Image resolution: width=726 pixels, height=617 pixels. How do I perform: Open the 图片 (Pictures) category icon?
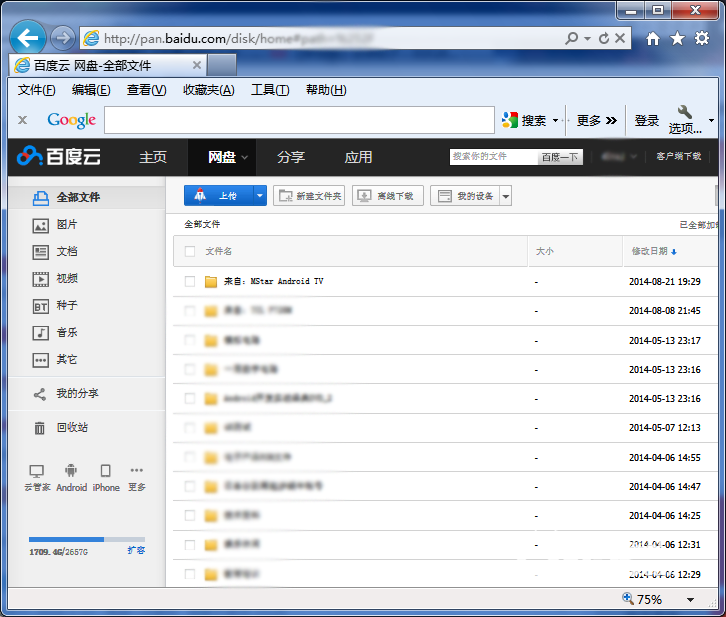point(40,225)
